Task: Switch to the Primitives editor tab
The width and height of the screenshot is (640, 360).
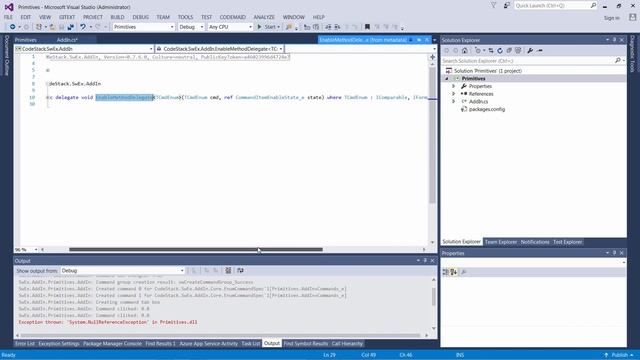Action: [x=26, y=40]
